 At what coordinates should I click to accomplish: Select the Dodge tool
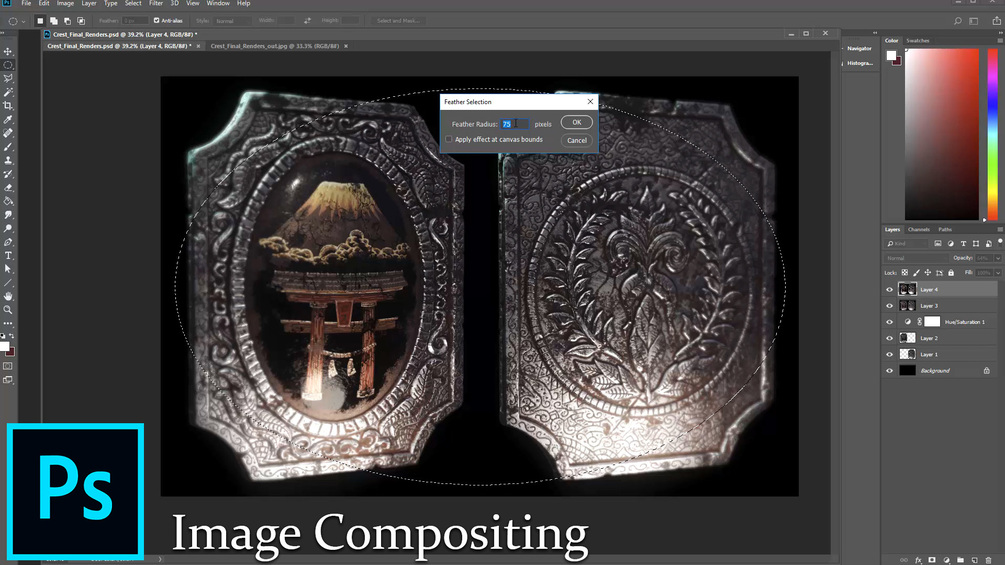8,229
